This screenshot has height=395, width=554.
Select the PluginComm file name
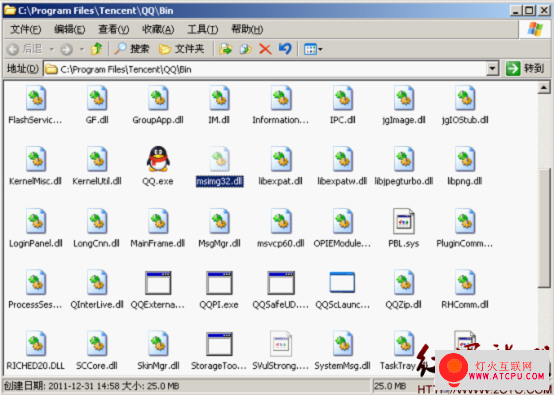tap(465, 243)
